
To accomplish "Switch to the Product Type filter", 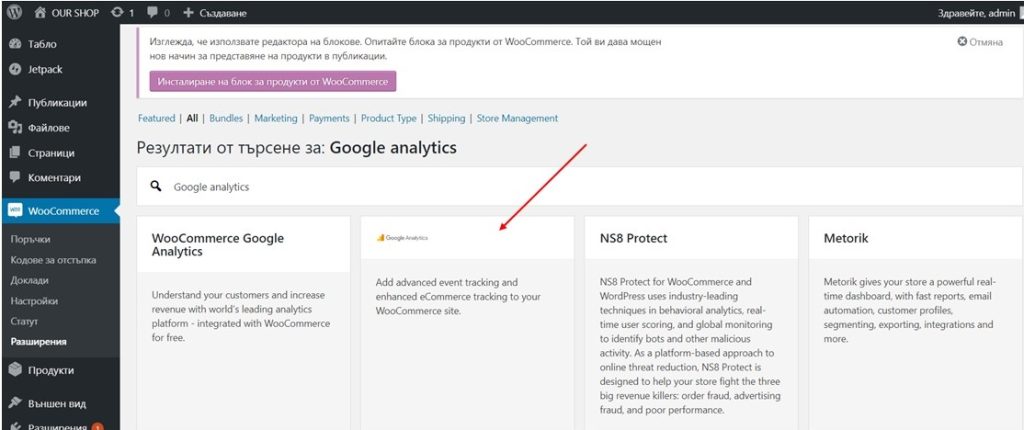I will pyautogui.click(x=389, y=118).
